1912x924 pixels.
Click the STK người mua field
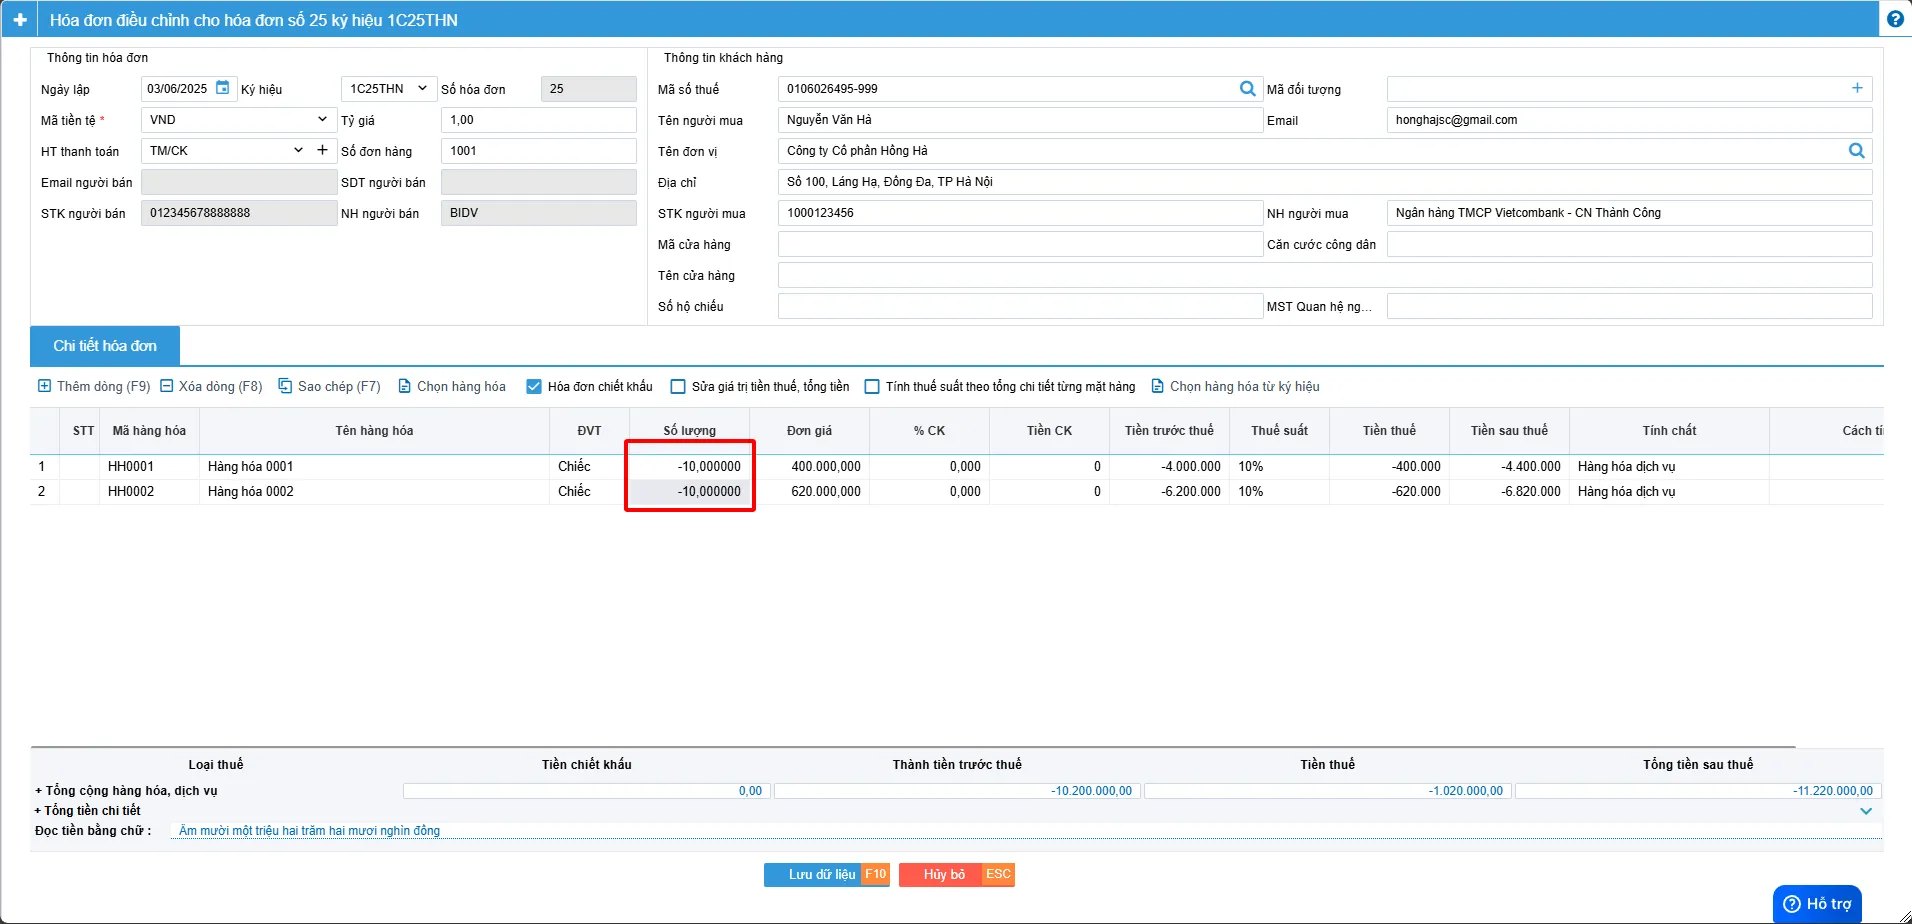coord(1020,213)
